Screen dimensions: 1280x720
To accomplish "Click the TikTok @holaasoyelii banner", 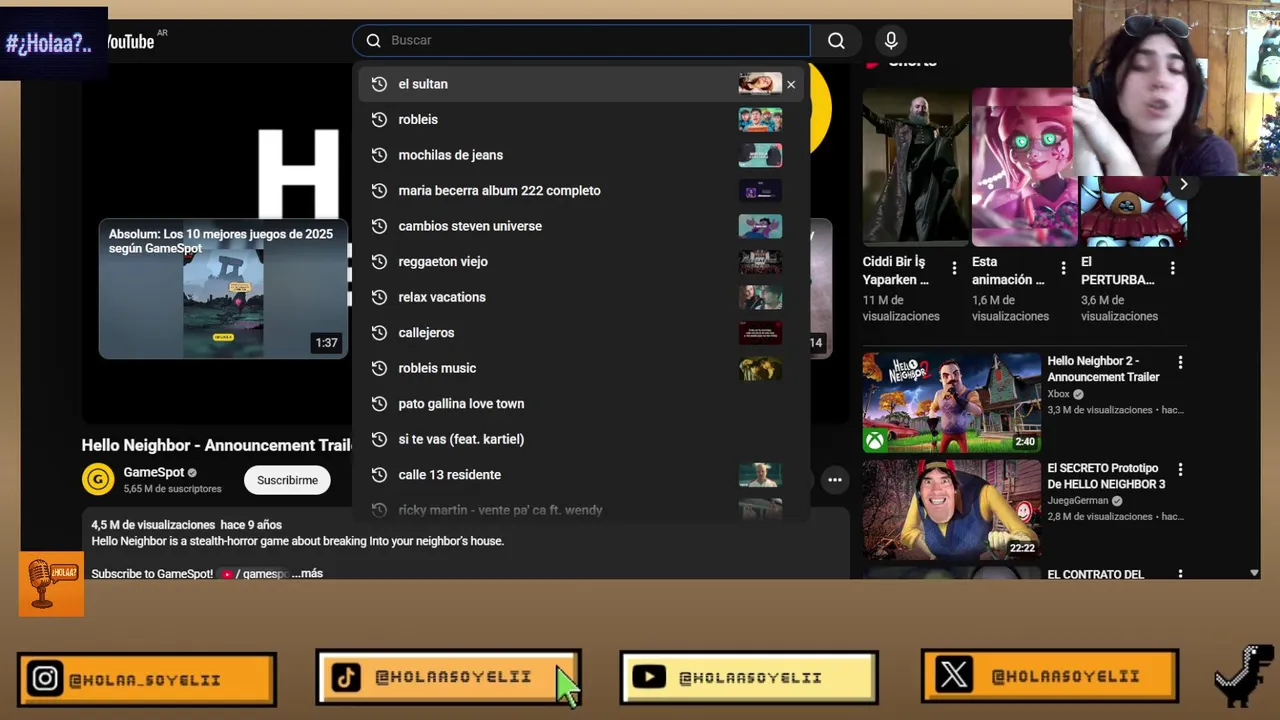I will tap(448, 677).
